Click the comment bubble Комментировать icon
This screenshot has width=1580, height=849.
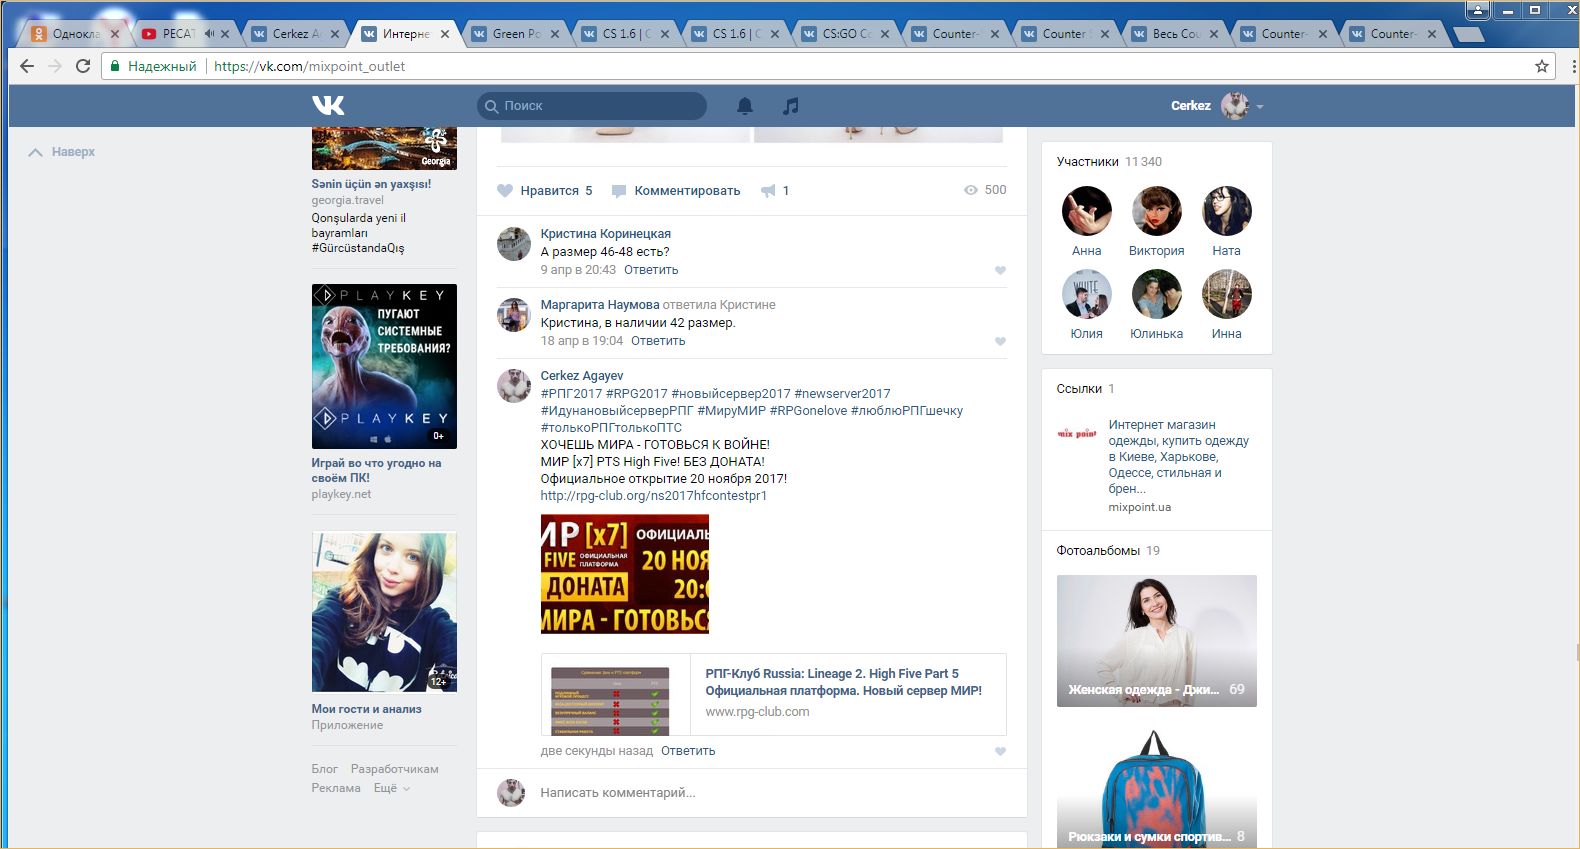[x=619, y=191]
